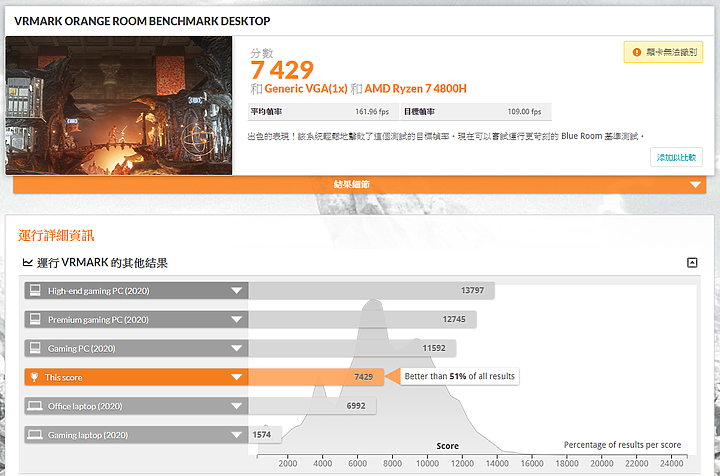Select the This score row label
This screenshot has height=476, width=720.
(x=63, y=378)
